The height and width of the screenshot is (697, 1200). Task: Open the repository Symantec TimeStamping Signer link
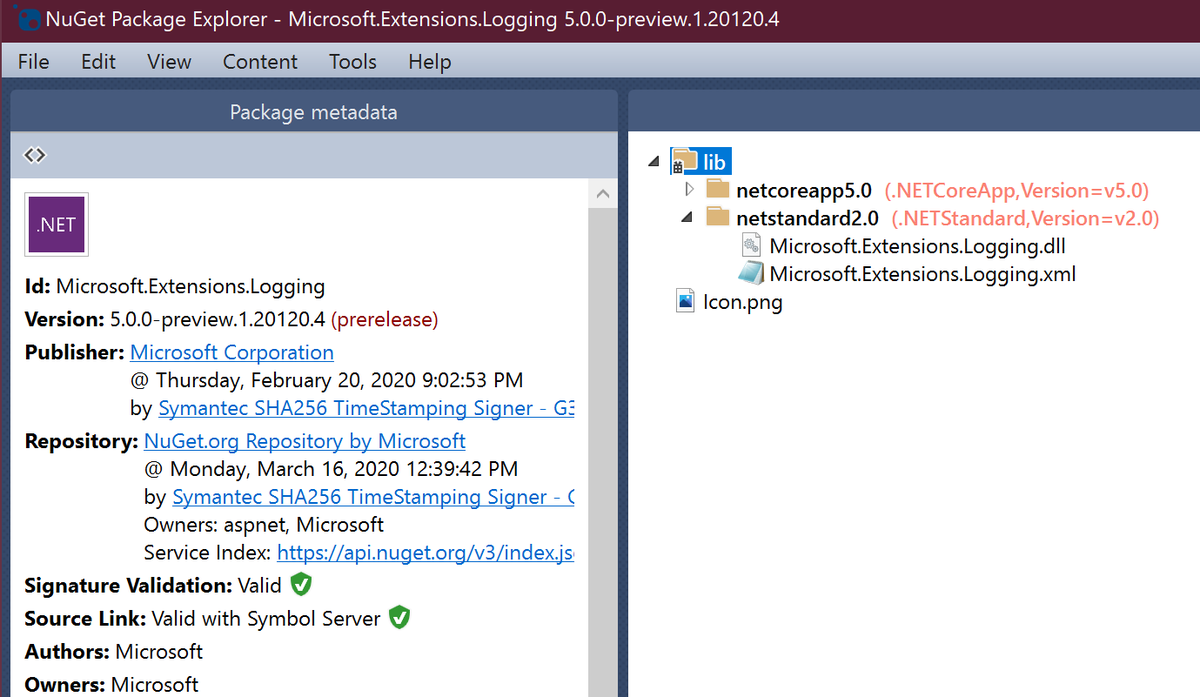pos(373,497)
